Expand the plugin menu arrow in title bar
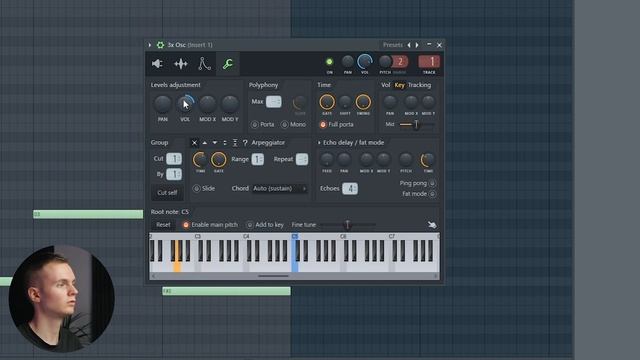This screenshot has height=360, width=640. [150, 45]
